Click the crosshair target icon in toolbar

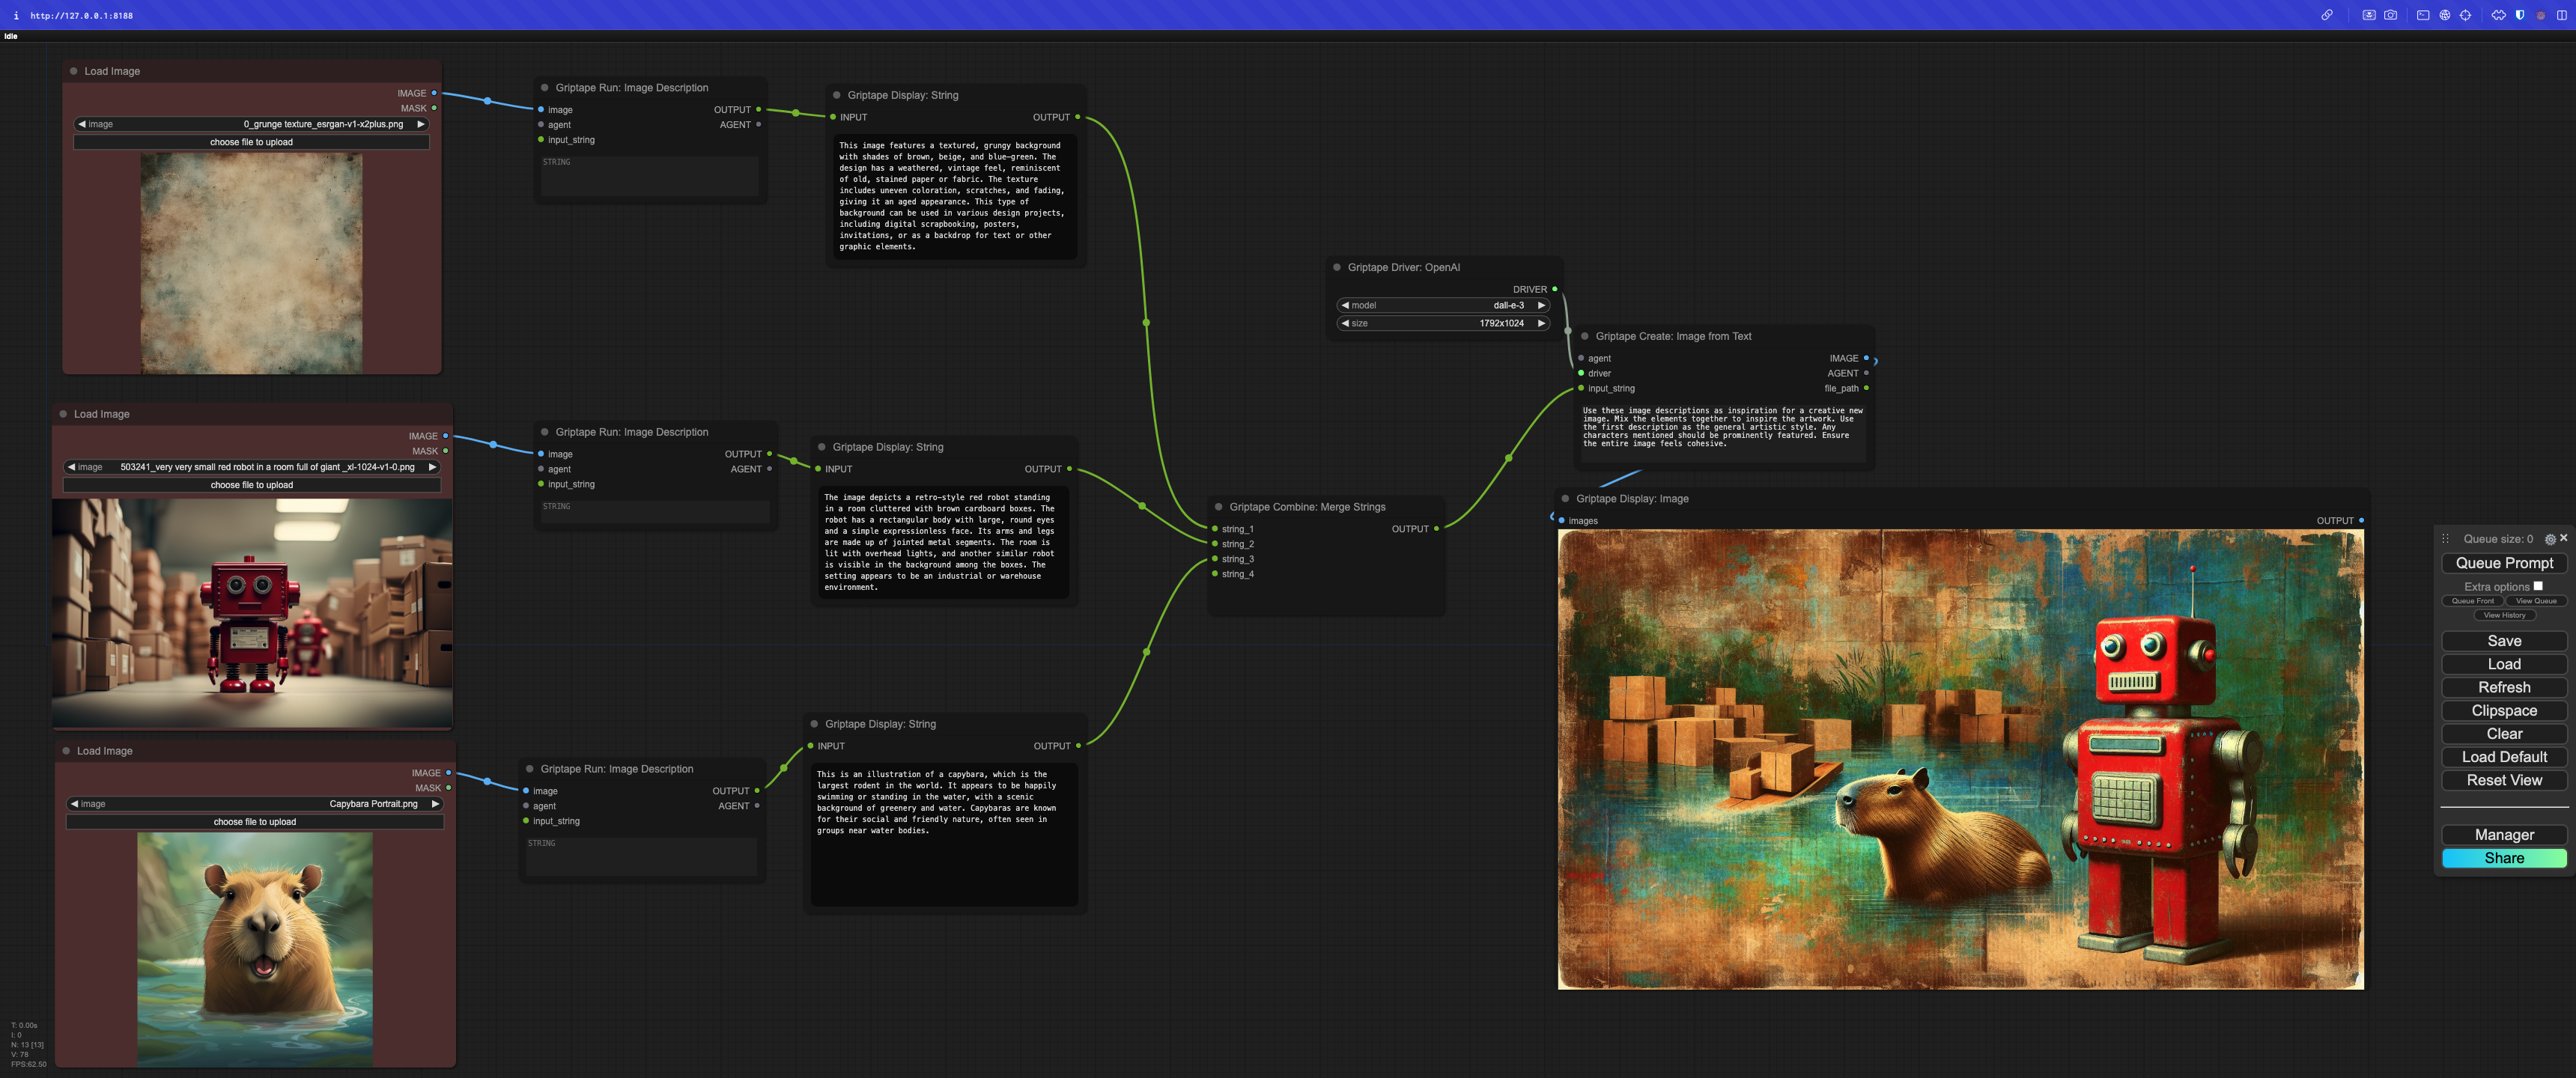[x=2465, y=15]
